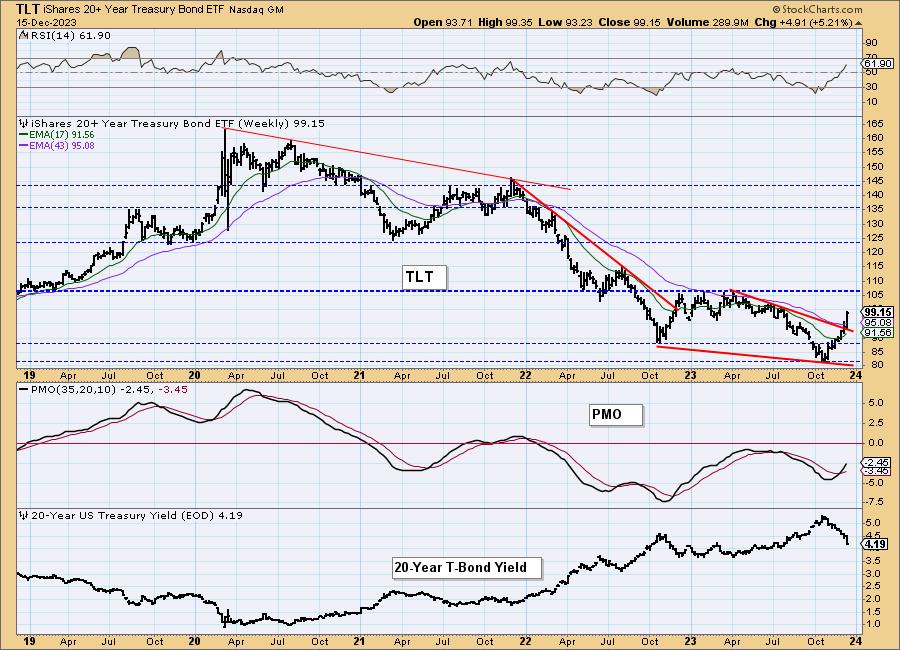Click the TLT ticker symbol in the header
Screen dimensions: 900x650
tap(27, 9)
